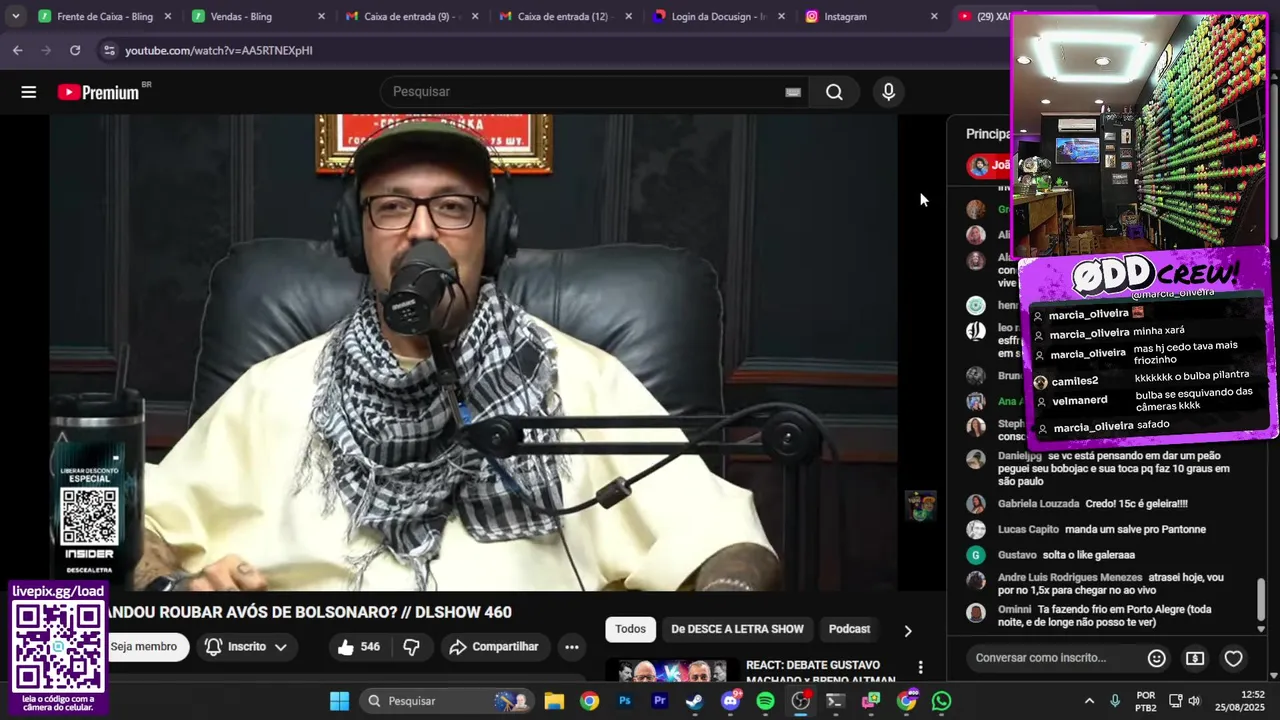Share the video via Compartilhar
The width and height of the screenshot is (1280, 720).
pyautogui.click(x=494, y=647)
